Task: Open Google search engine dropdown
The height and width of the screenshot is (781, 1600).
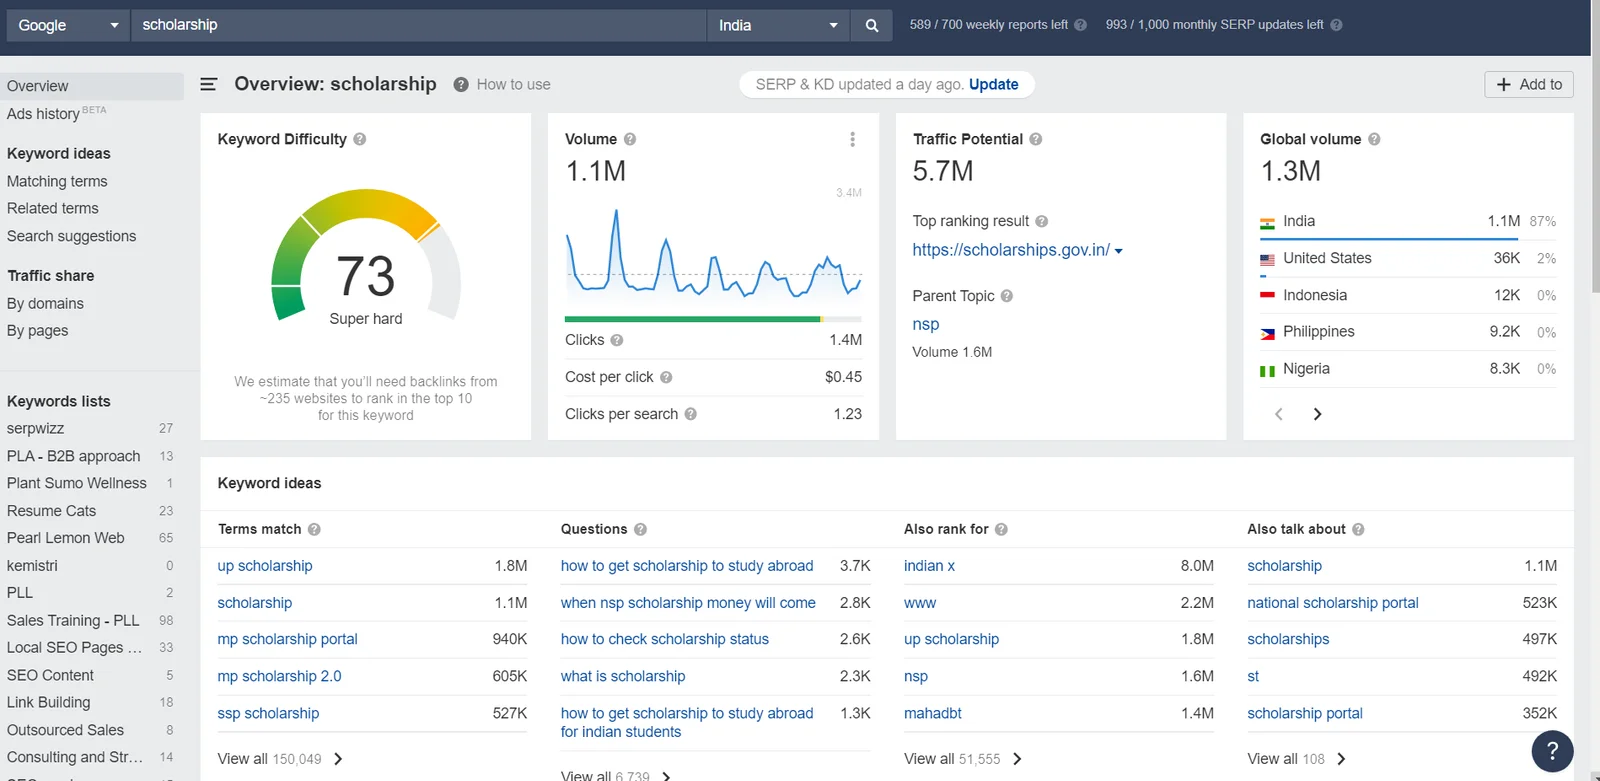Action: (69, 25)
